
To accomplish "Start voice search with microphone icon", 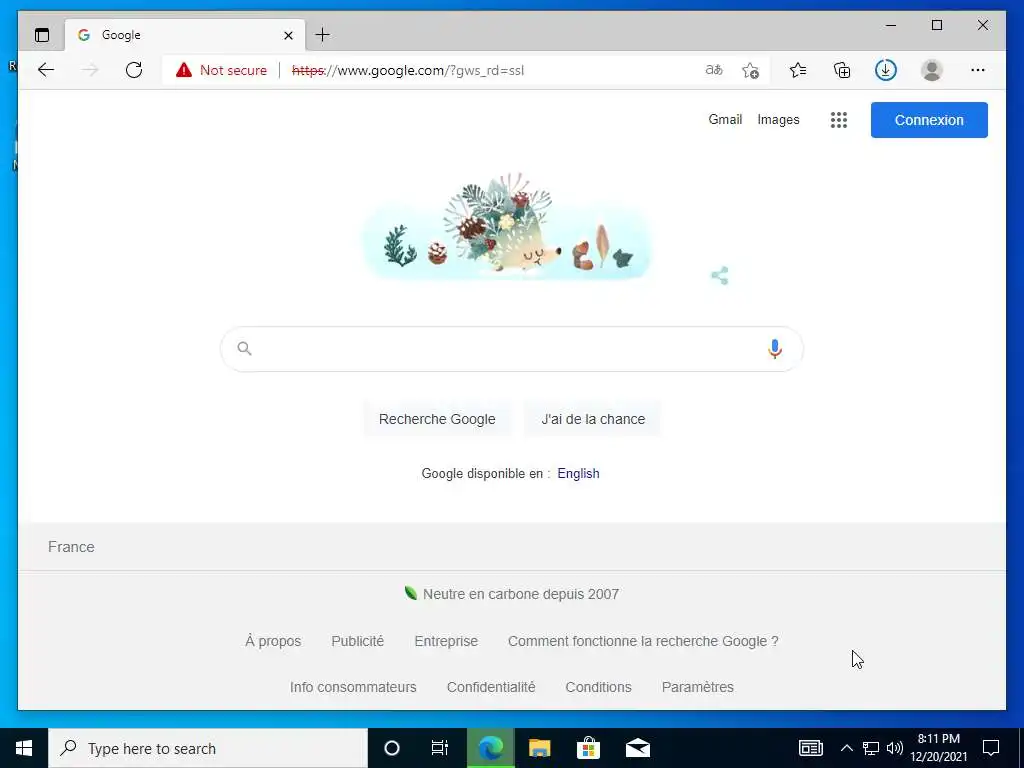I will 775,349.
